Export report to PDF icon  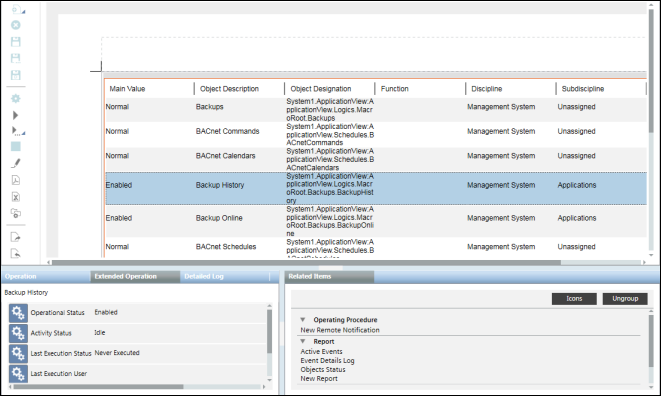[x=16, y=180]
